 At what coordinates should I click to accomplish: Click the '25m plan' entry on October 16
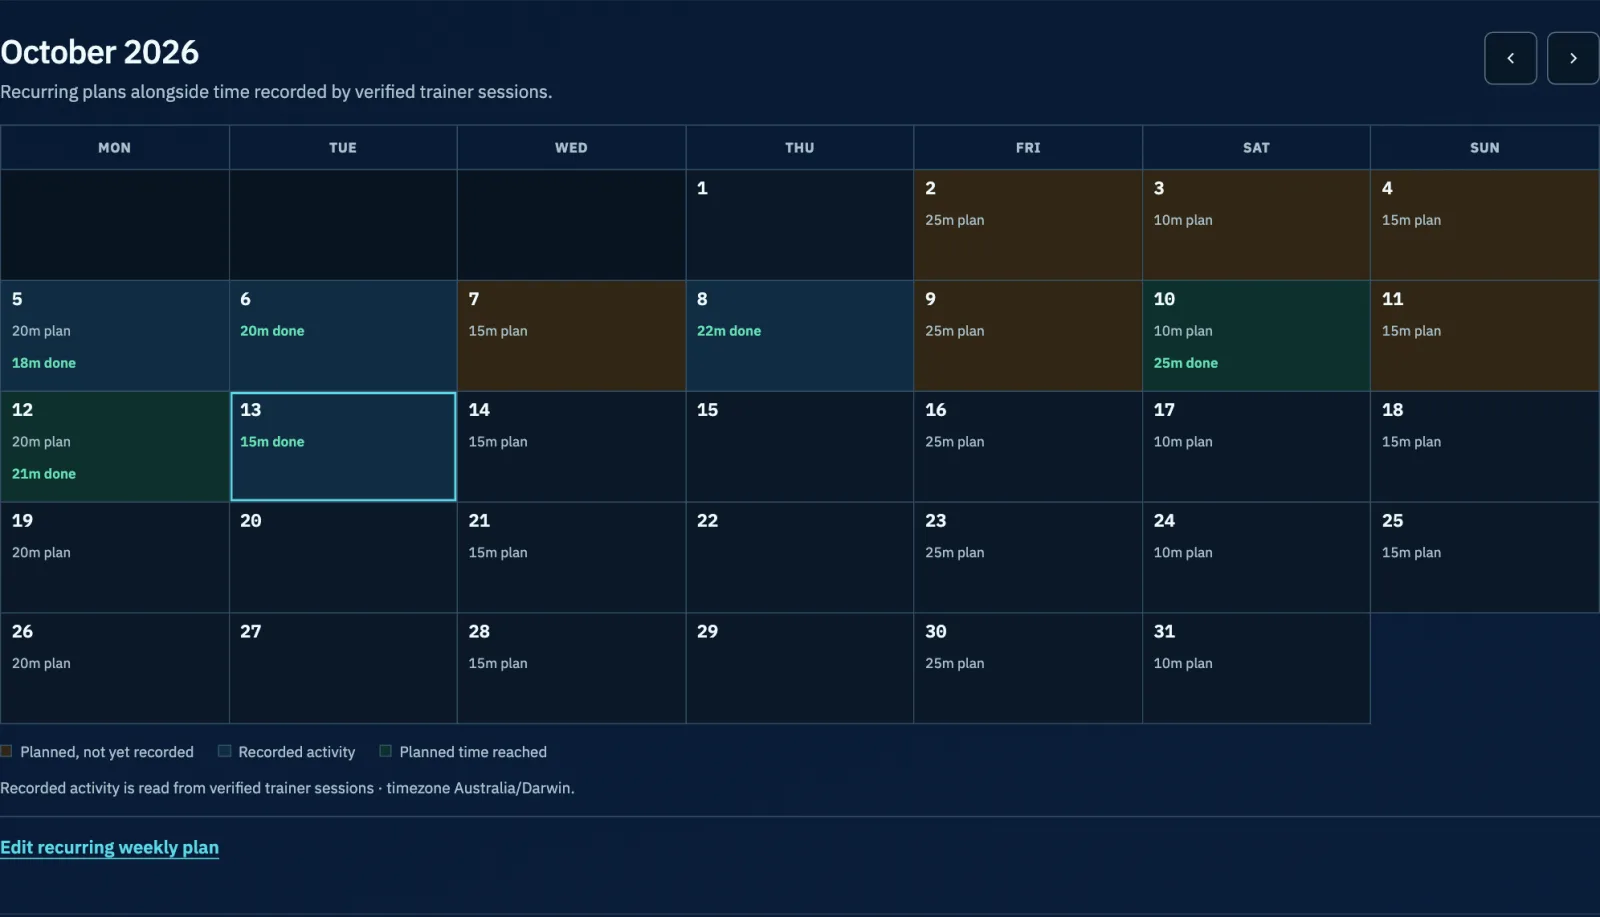pyautogui.click(x=955, y=442)
